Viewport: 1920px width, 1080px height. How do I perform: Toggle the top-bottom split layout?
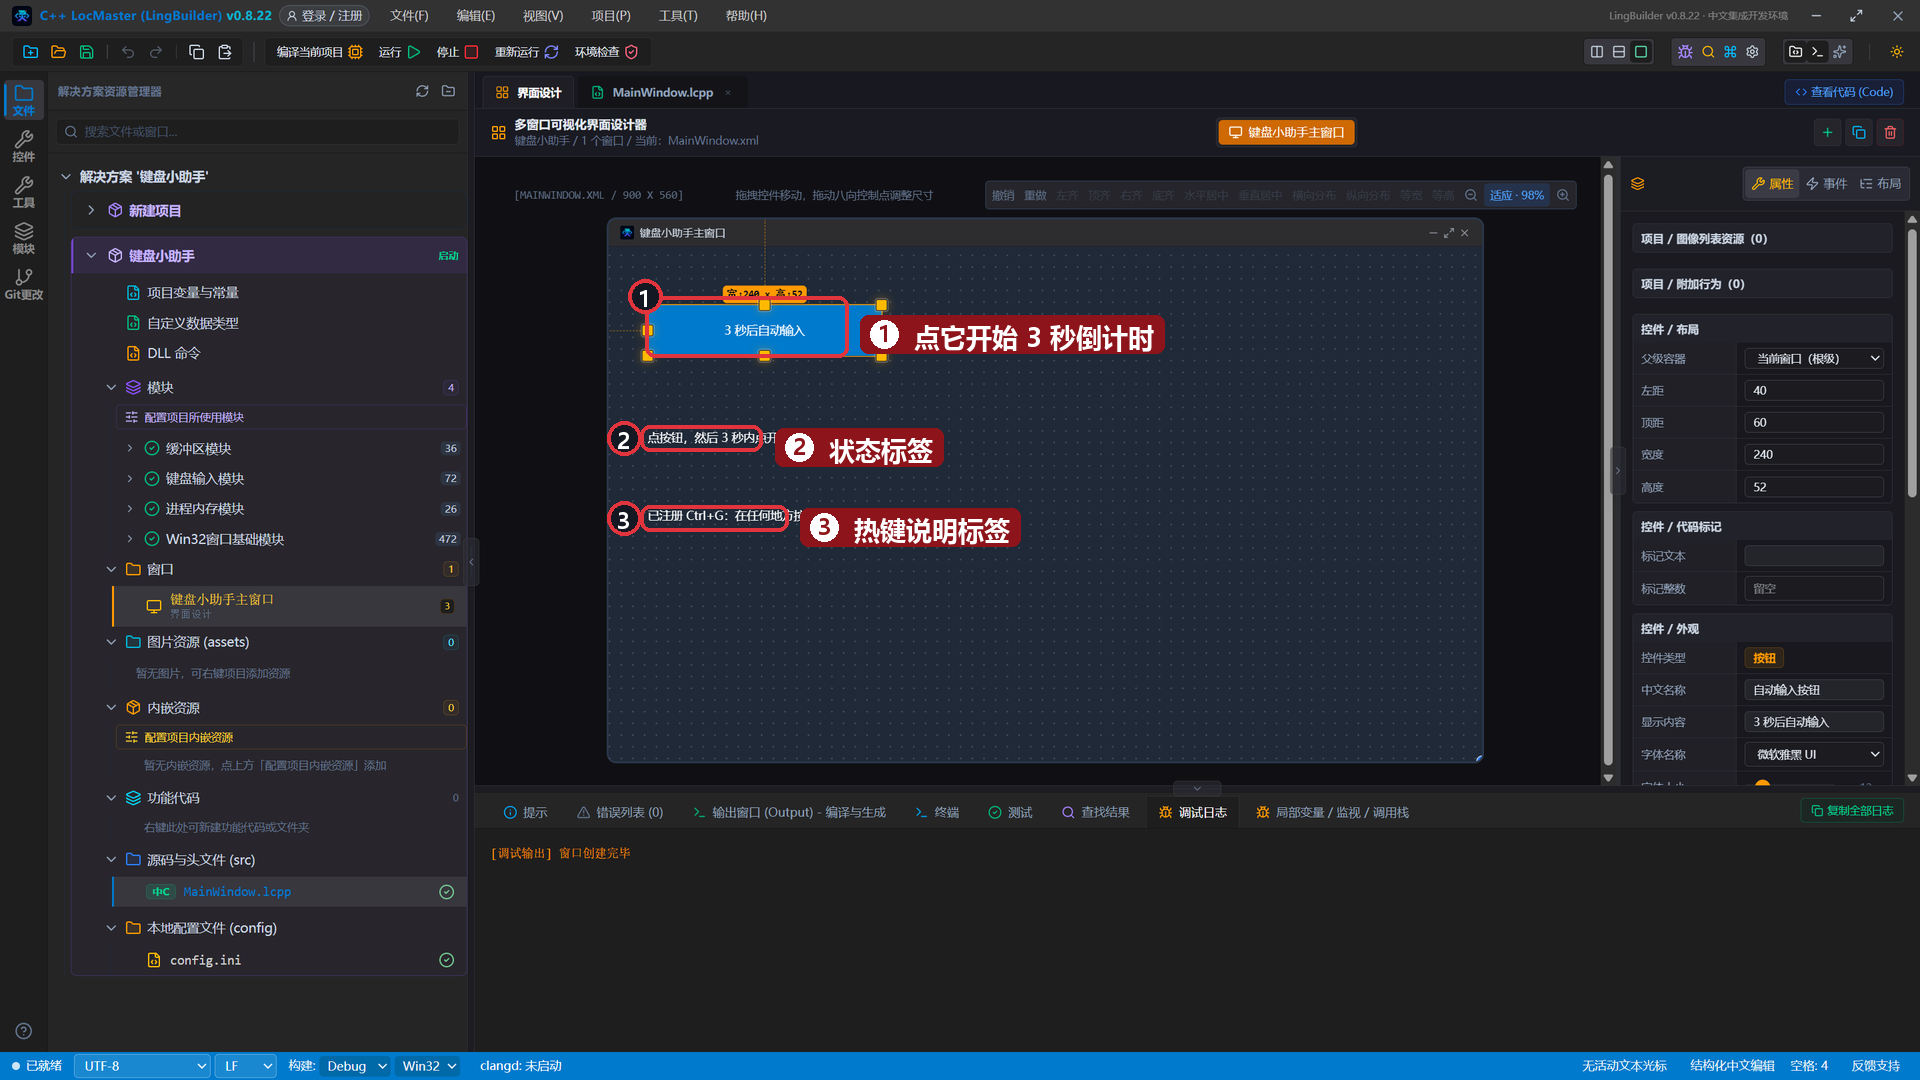click(x=1619, y=52)
